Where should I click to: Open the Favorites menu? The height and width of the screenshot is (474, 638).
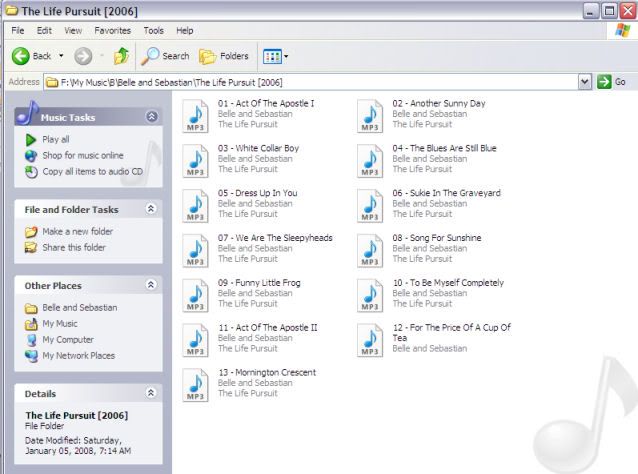click(x=113, y=31)
